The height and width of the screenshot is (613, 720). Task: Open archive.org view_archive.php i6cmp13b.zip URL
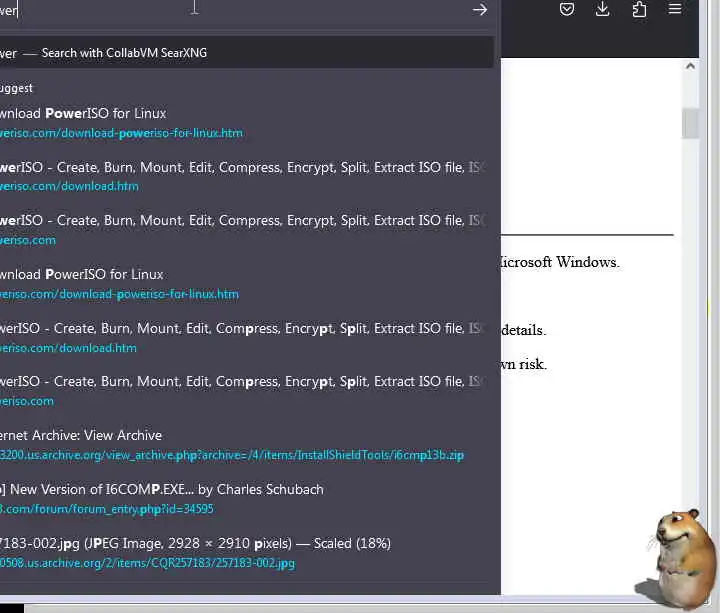click(x=232, y=455)
